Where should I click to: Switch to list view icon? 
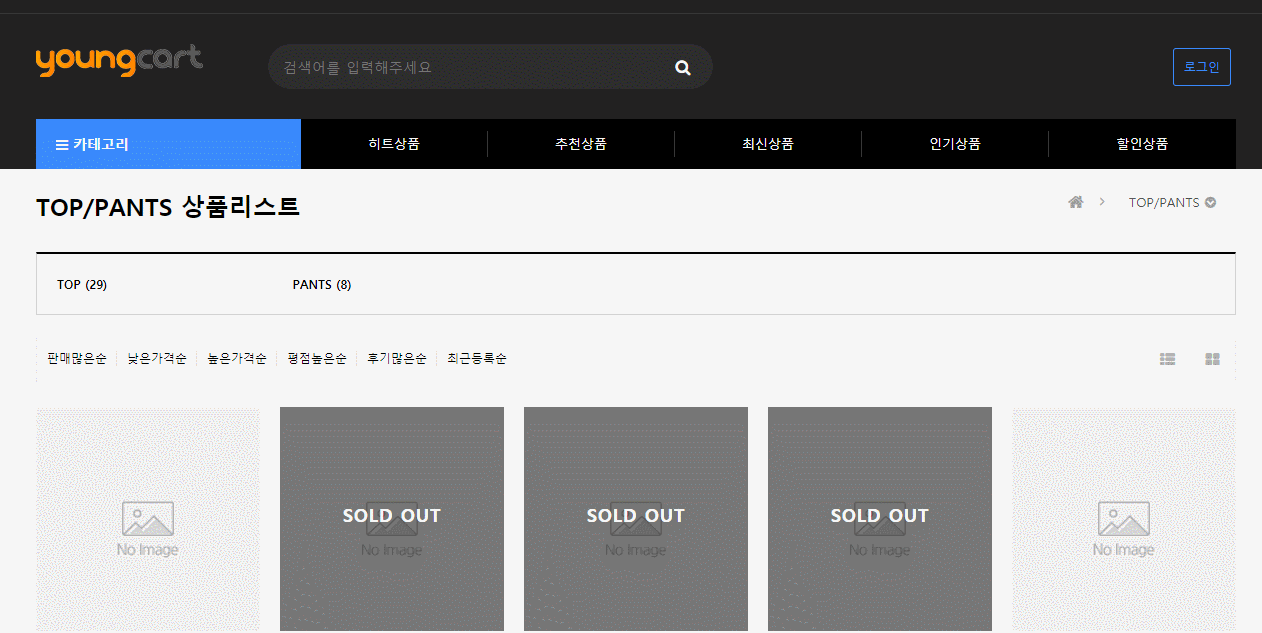[x=1167, y=359]
